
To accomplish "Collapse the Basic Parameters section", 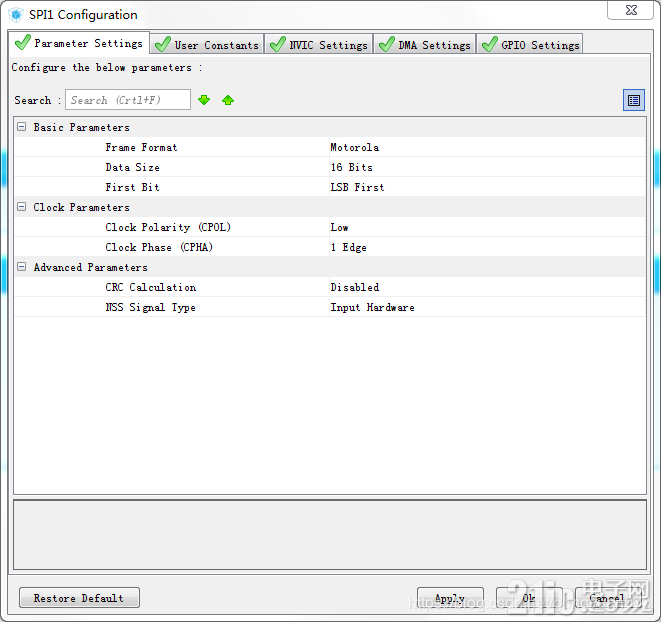I will 21,127.
